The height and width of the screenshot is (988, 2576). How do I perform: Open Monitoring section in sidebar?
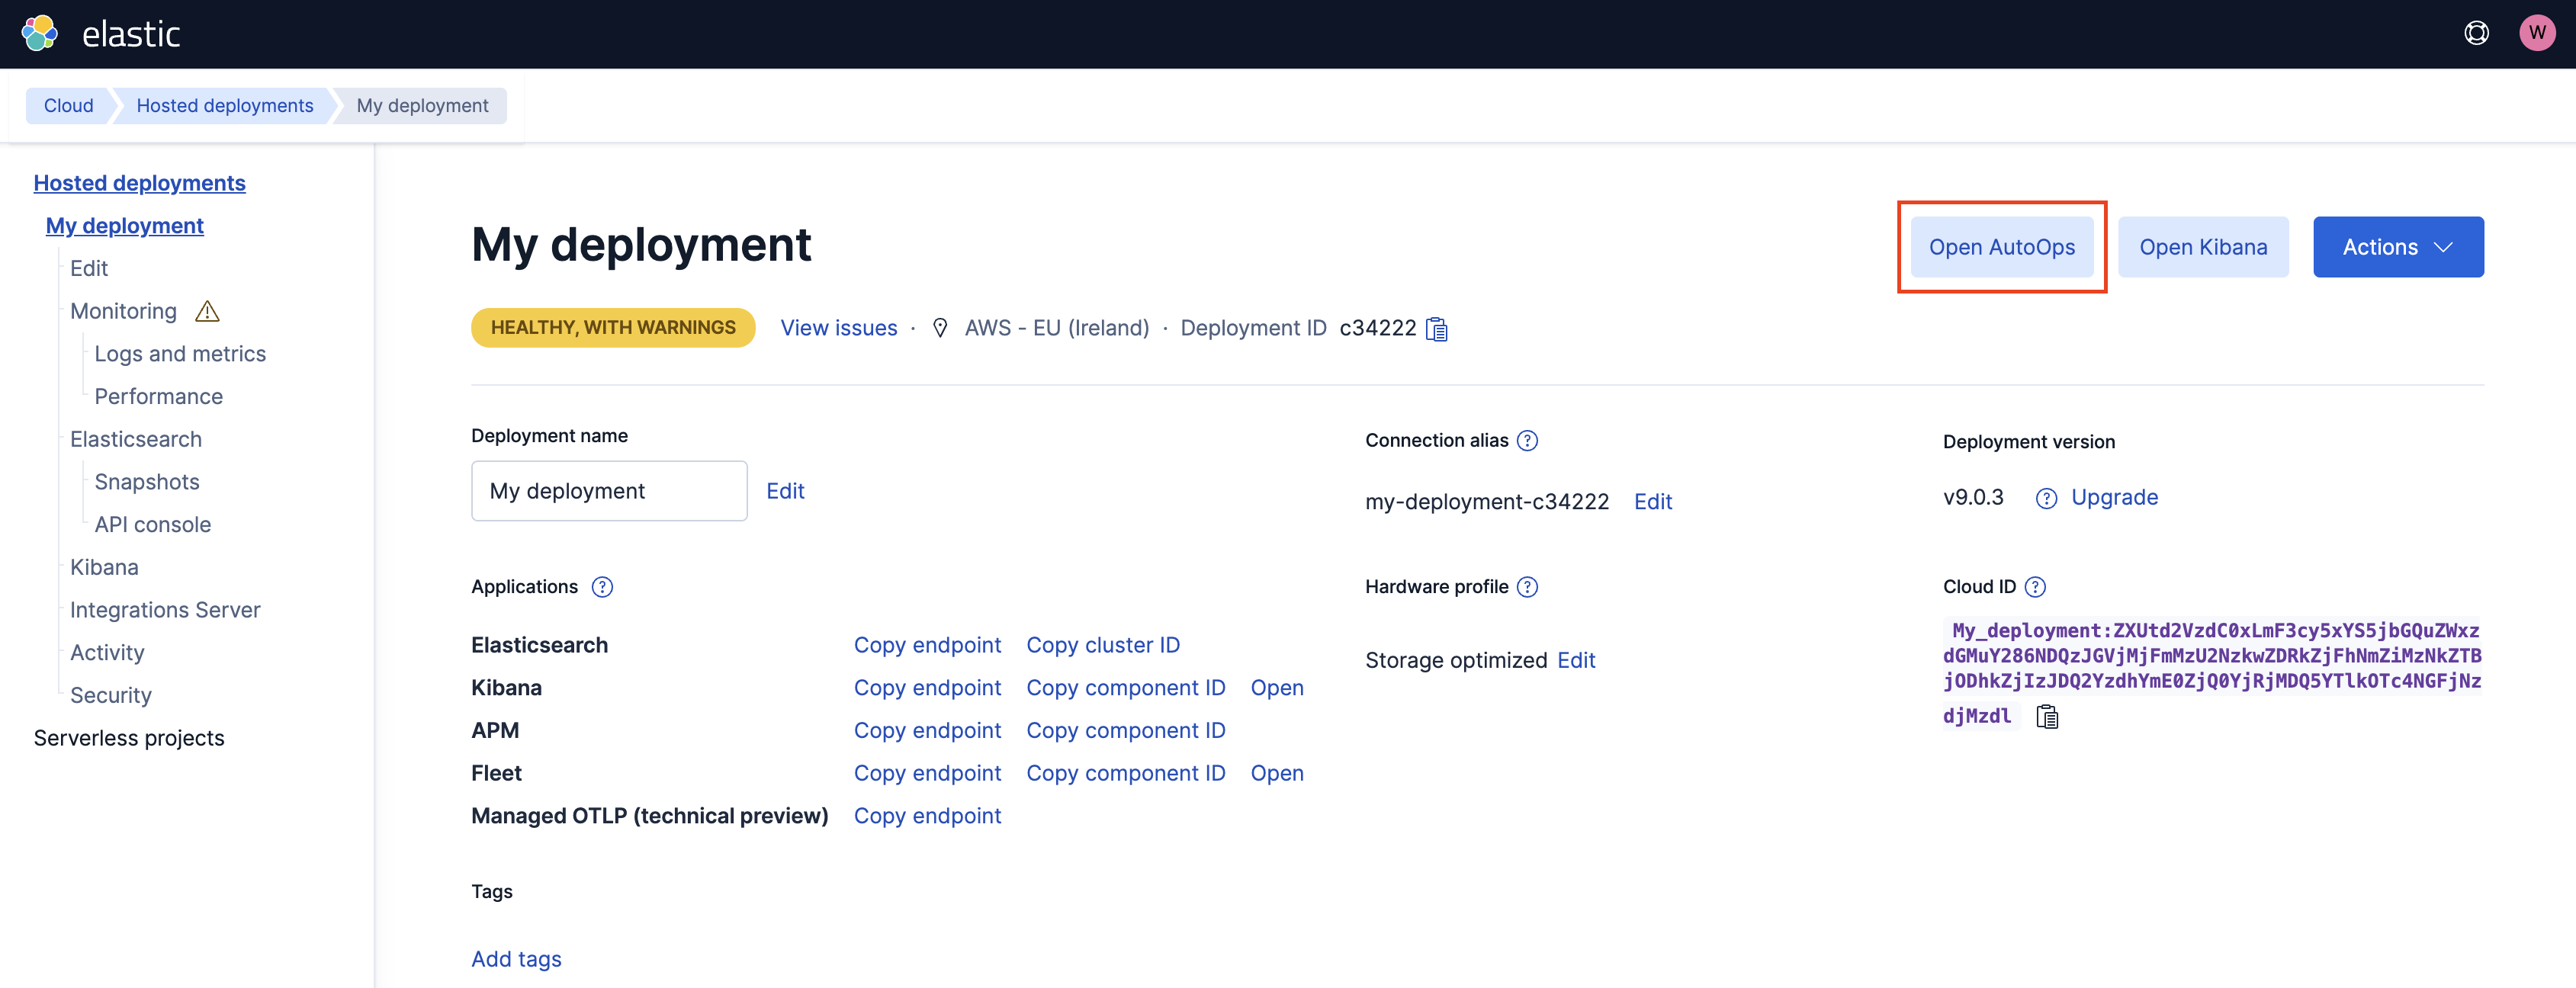[123, 311]
